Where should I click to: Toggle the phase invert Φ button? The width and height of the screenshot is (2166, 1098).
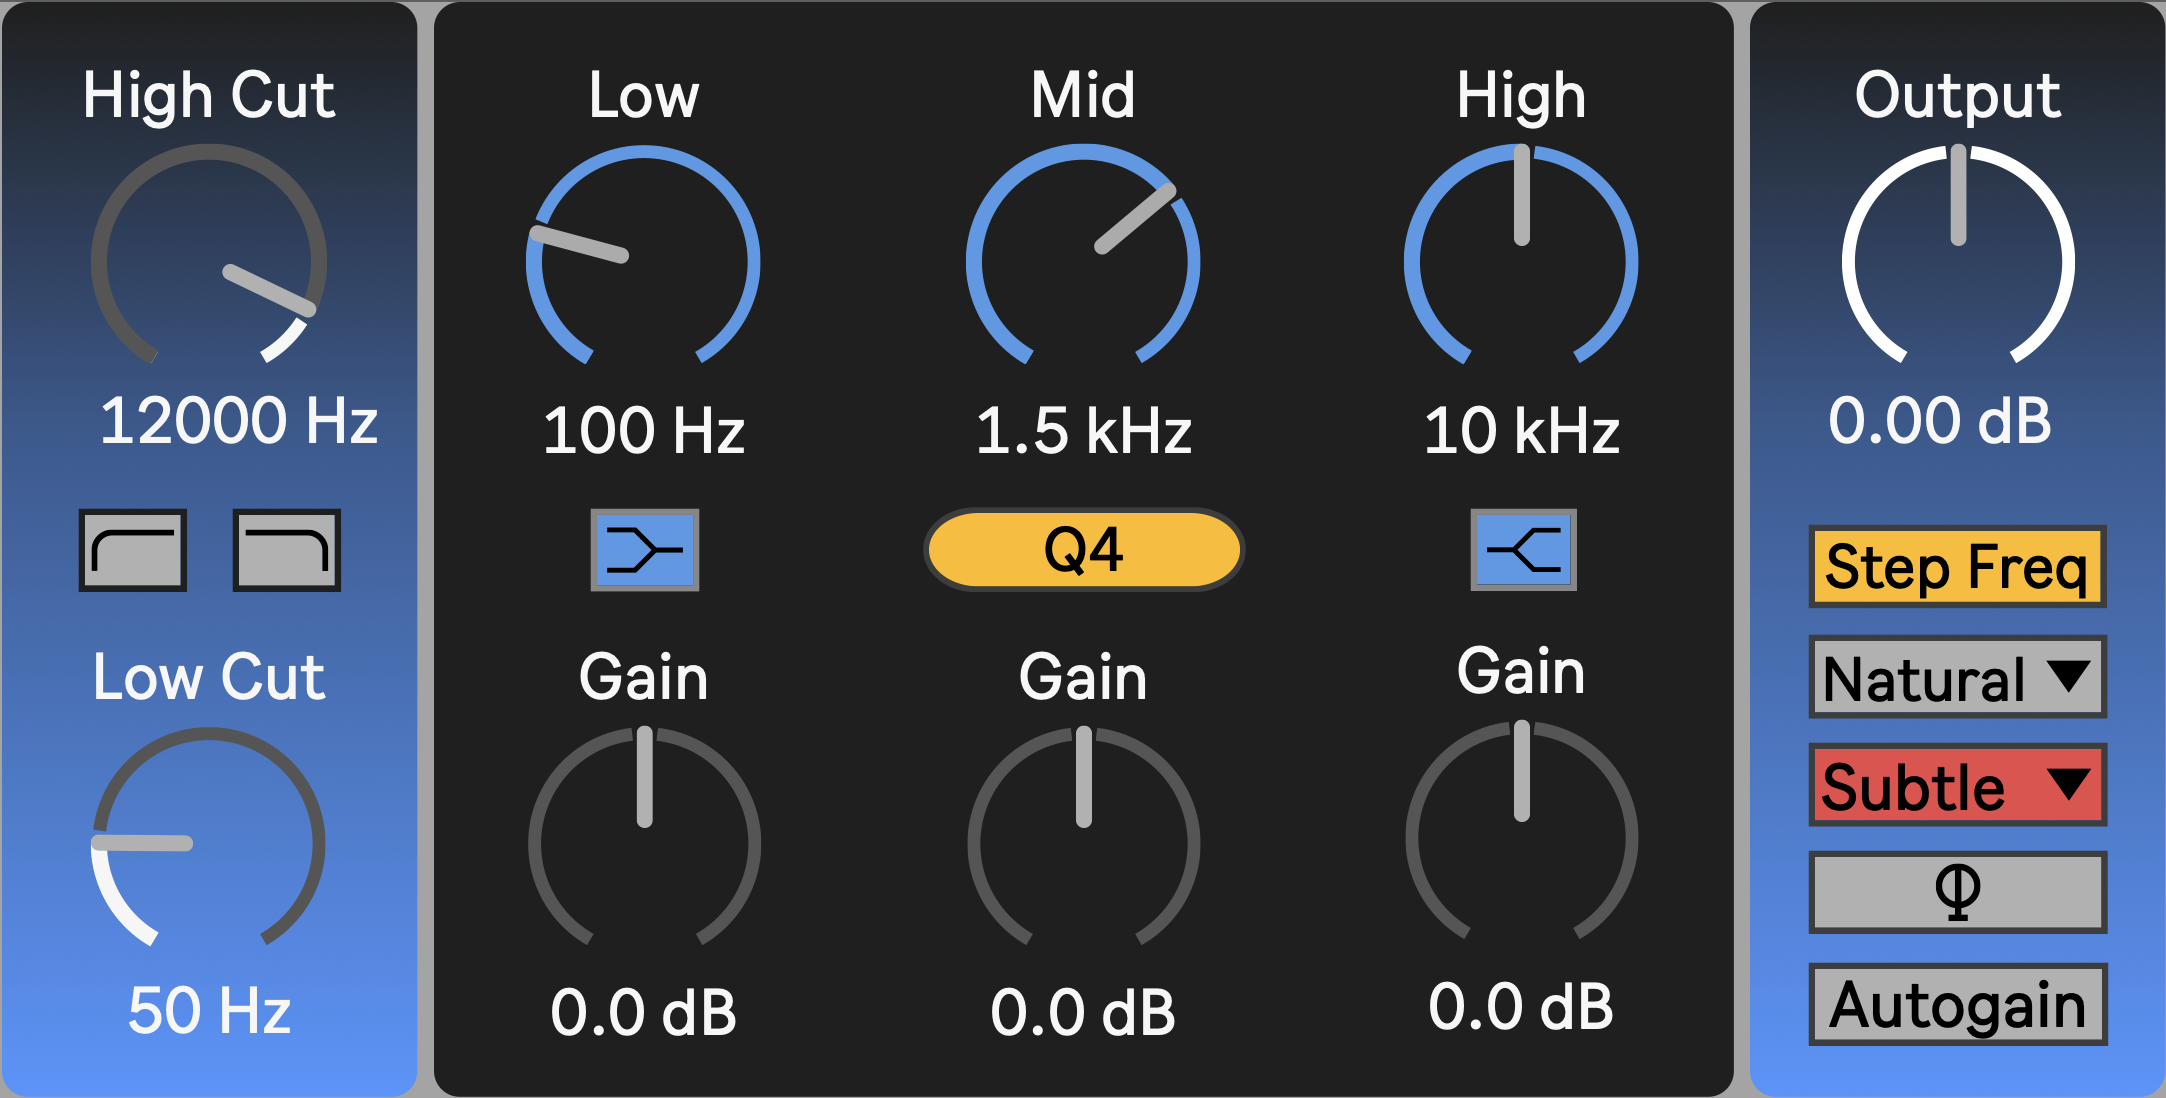tap(1957, 891)
